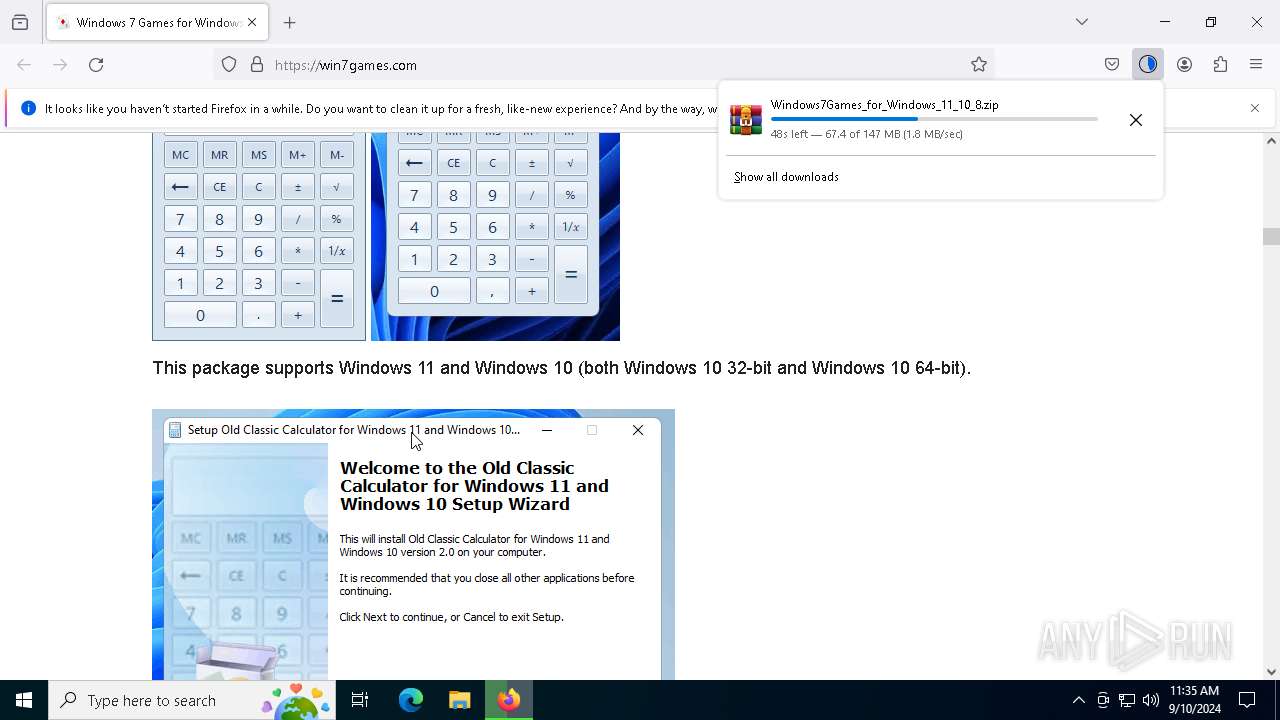Show all downloads
The width and height of the screenshot is (1280, 720).
click(x=786, y=177)
